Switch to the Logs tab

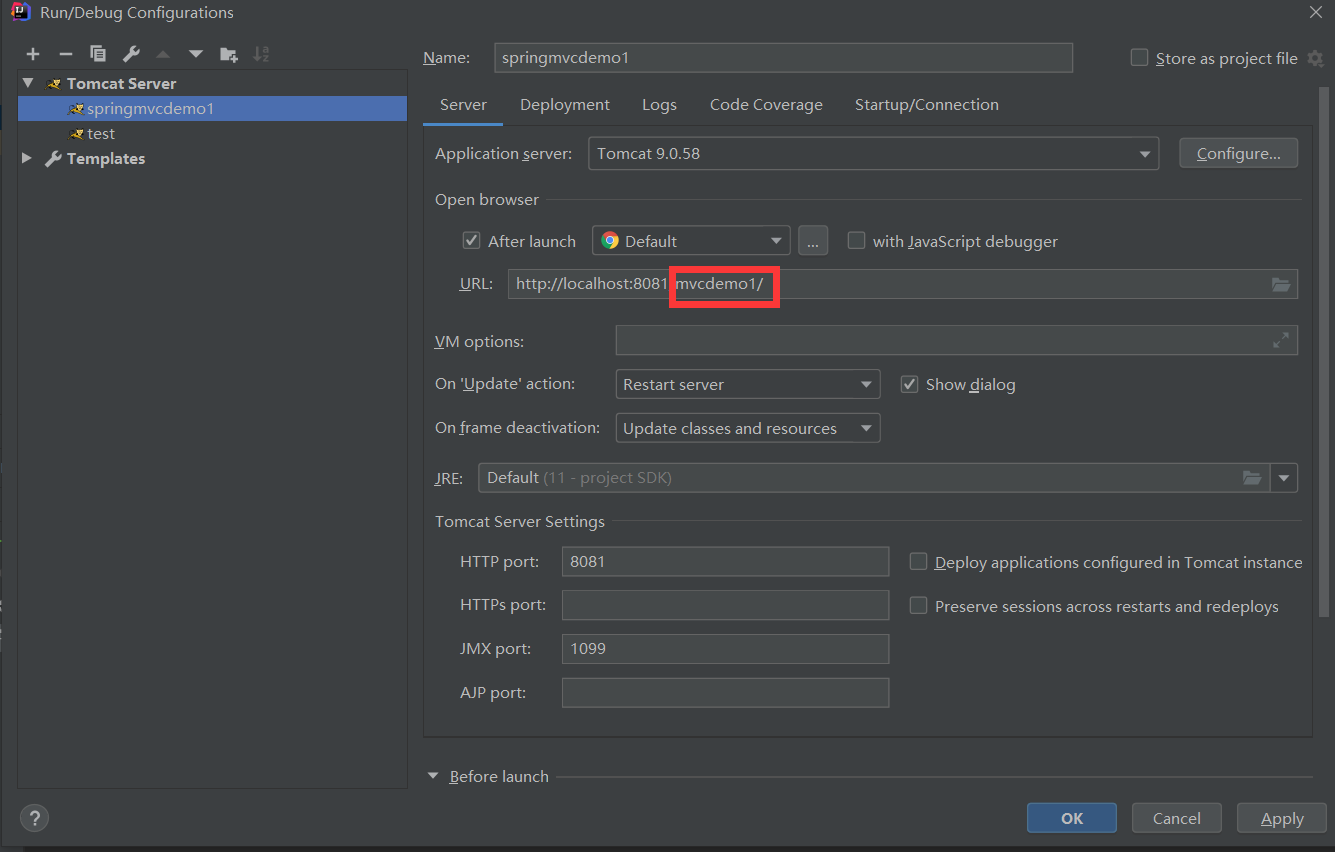point(659,105)
